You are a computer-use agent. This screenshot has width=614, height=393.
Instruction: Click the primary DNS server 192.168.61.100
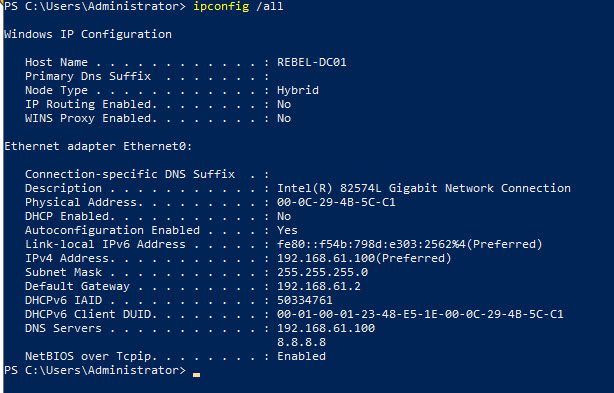pos(326,328)
